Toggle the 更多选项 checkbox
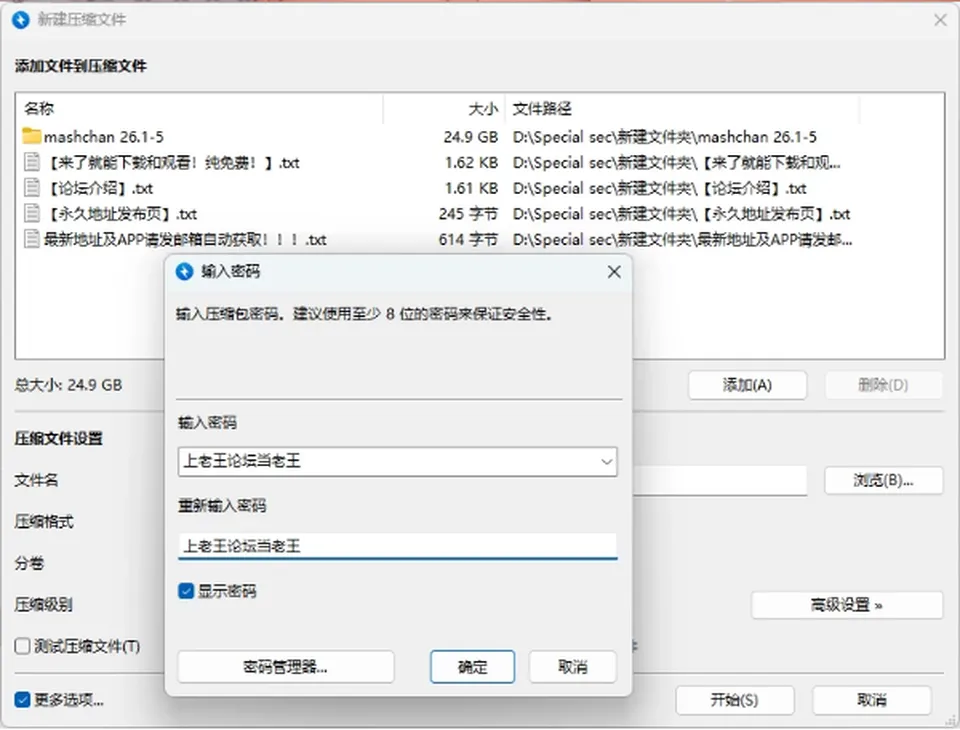The height and width of the screenshot is (730, 960). [22, 700]
